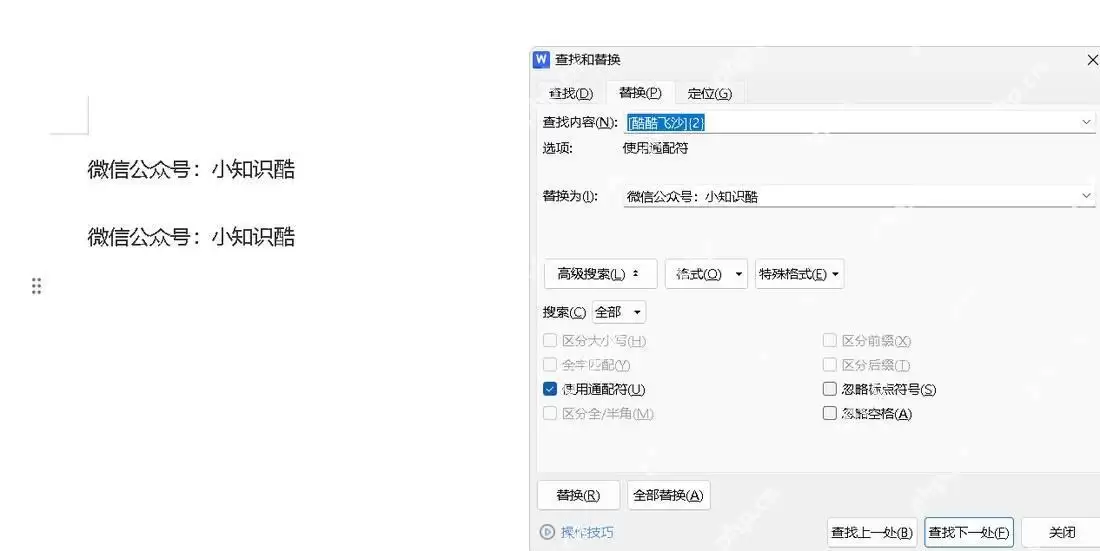This screenshot has width=1100, height=551.
Task: Click the WPS Writer icon in dialog title
Action: pos(541,60)
